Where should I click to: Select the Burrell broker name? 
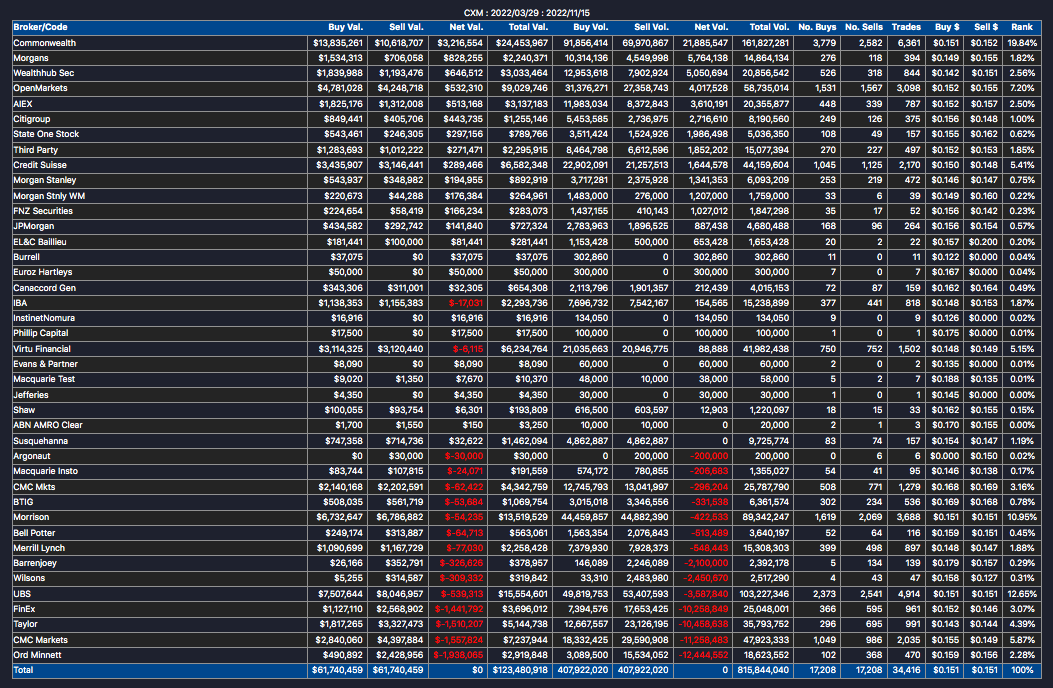pyautogui.click(x=26, y=257)
